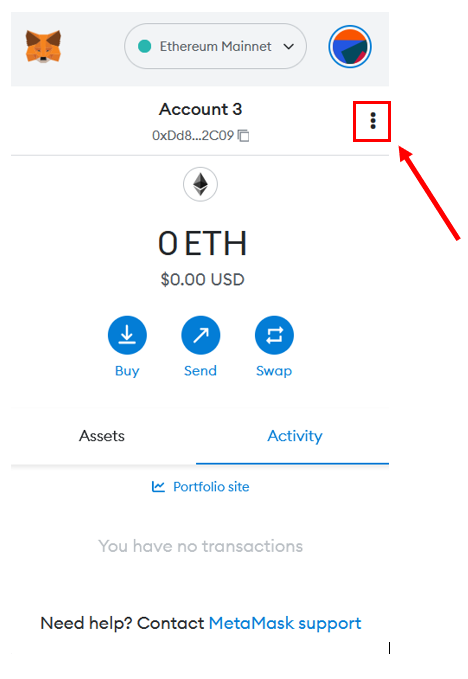This screenshot has width=468, height=679.
Task: Click the Portfolio site chart icon
Action: (158, 487)
